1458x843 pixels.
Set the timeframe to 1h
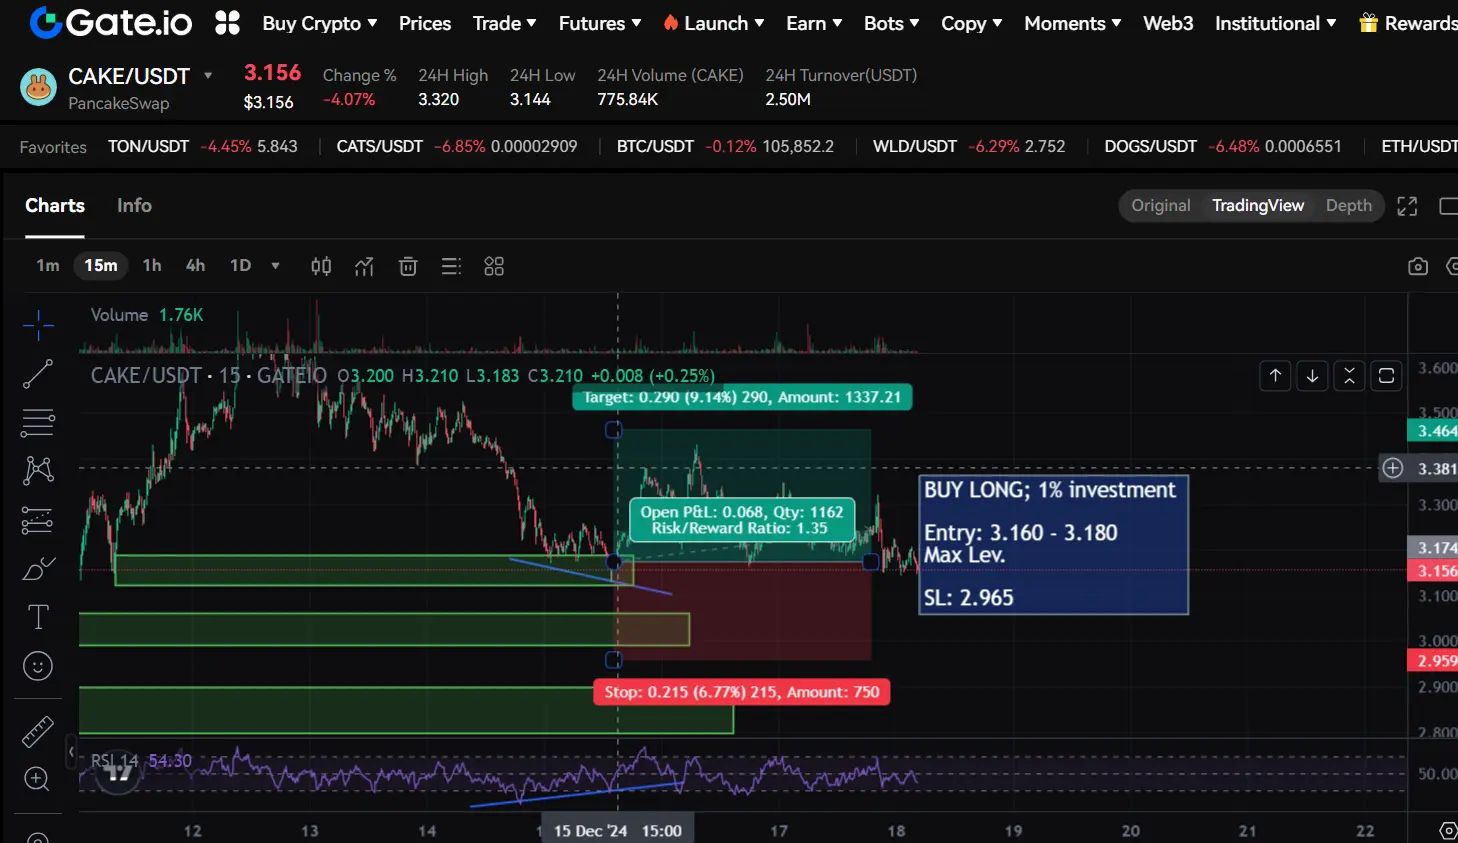click(152, 265)
